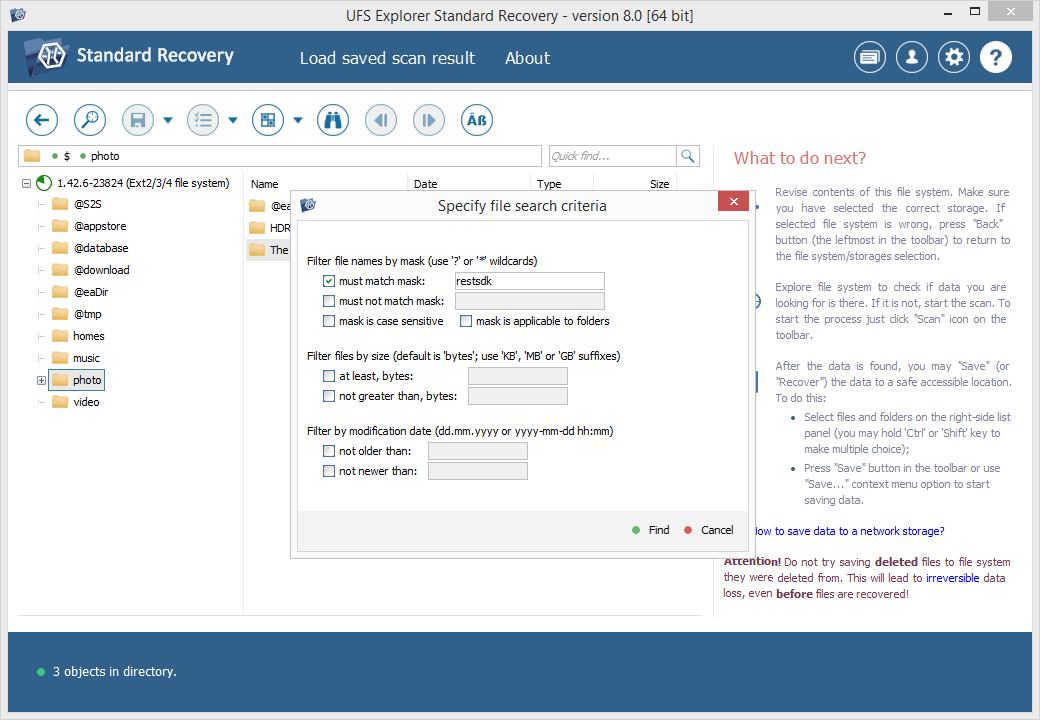Click the binoculars find toolbar icon
The height and width of the screenshot is (720, 1040).
[333, 120]
